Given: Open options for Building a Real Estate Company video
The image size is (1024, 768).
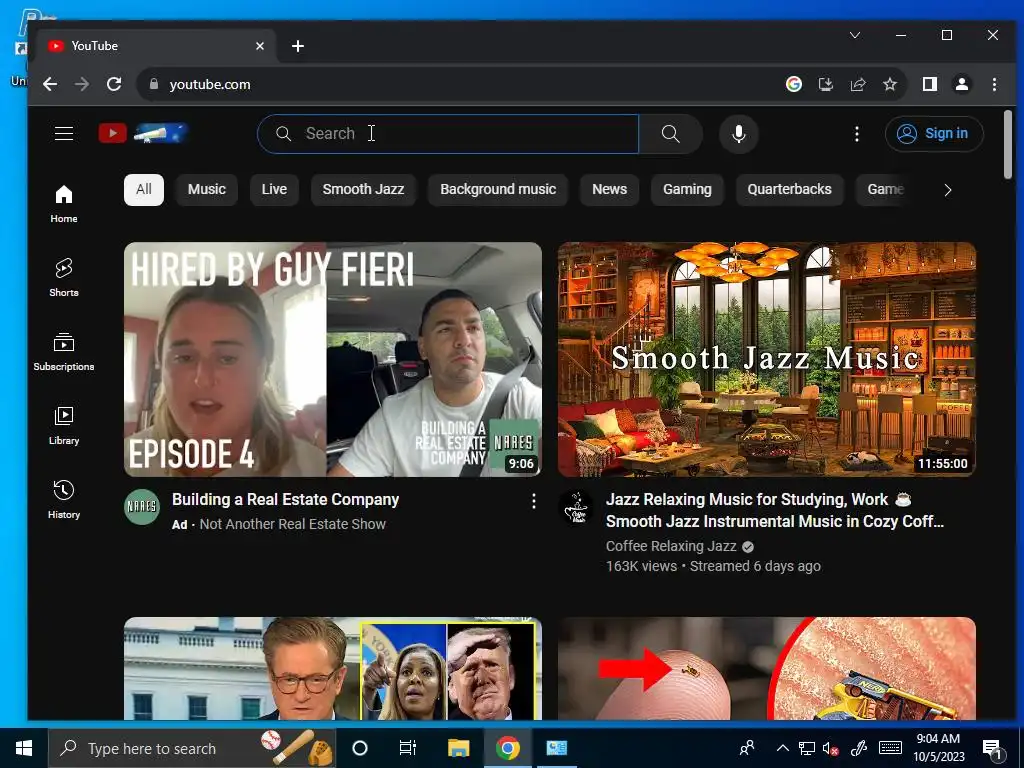Looking at the screenshot, I should (534, 501).
